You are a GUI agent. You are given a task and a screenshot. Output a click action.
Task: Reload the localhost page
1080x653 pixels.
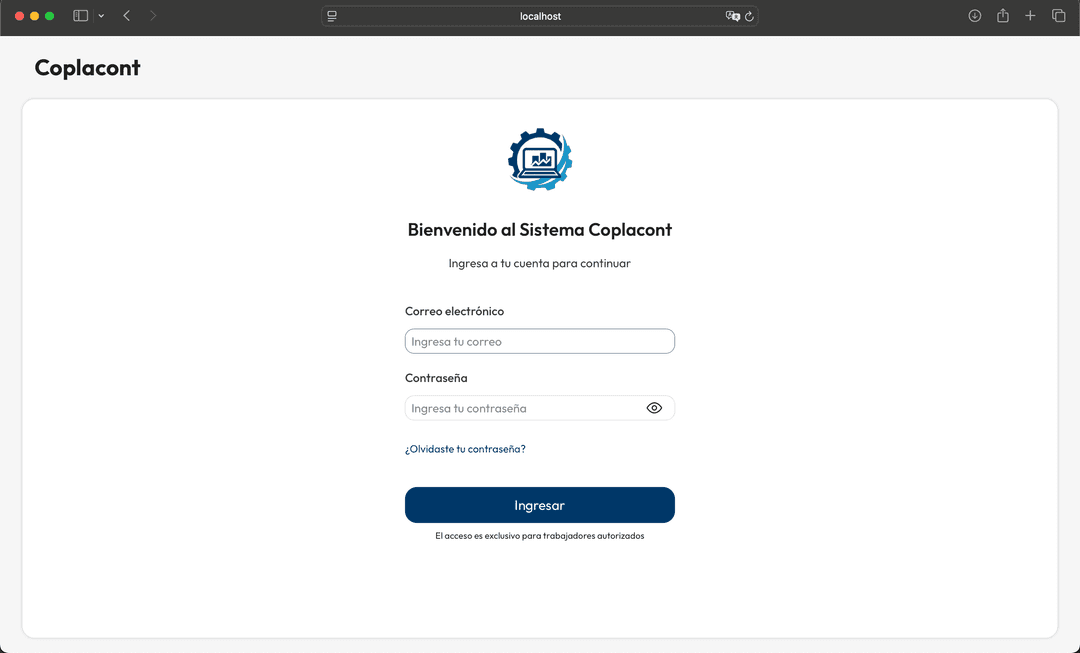pos(749,16)
